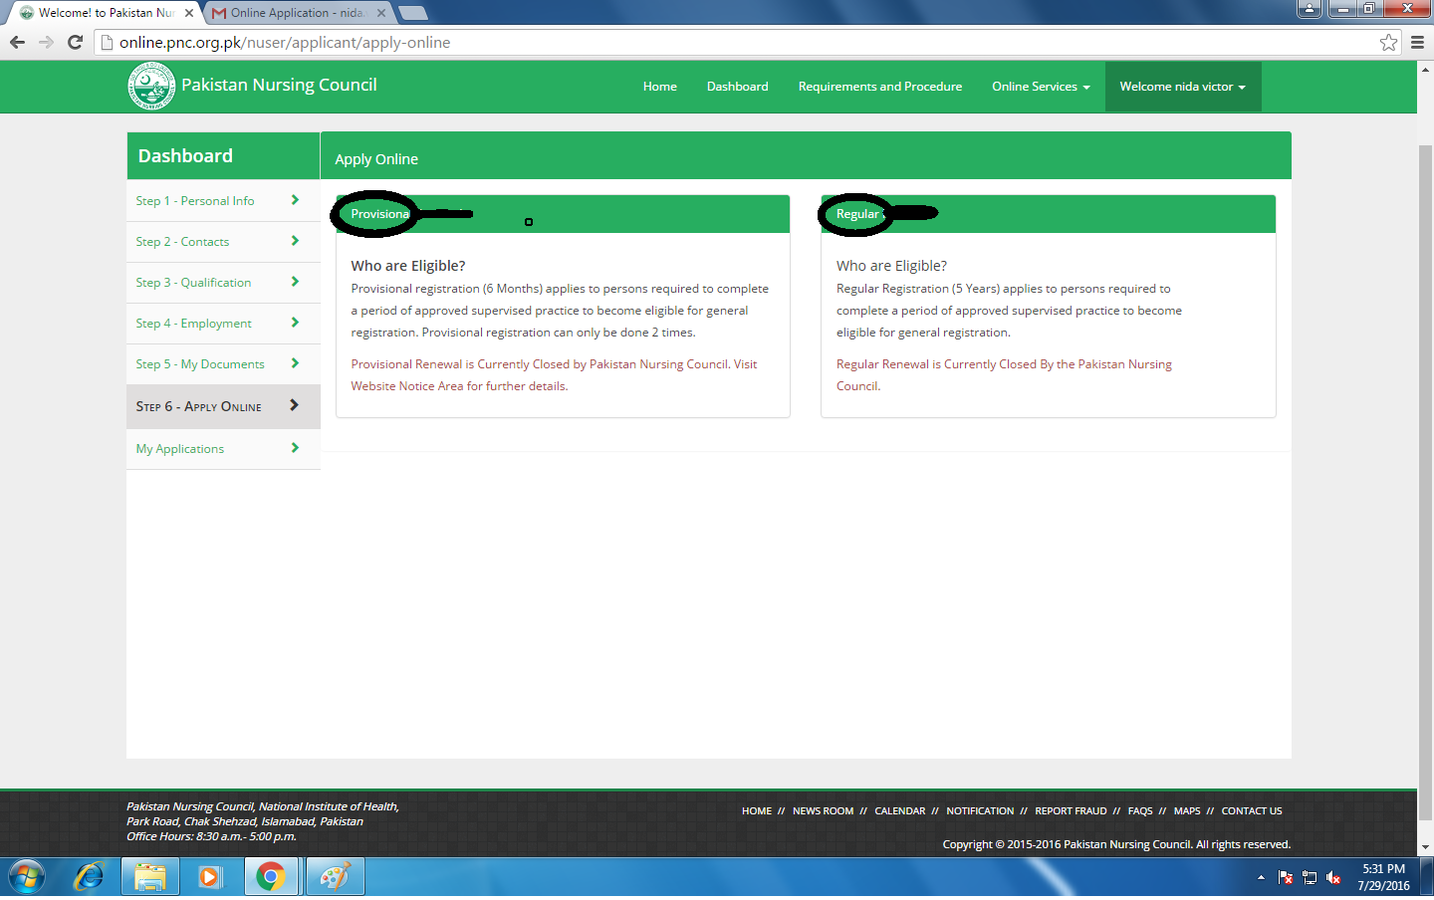Click the muted volume tray icon
Image resolution: width=1434 pixels, height=900 pixels.
(1333, 878)
